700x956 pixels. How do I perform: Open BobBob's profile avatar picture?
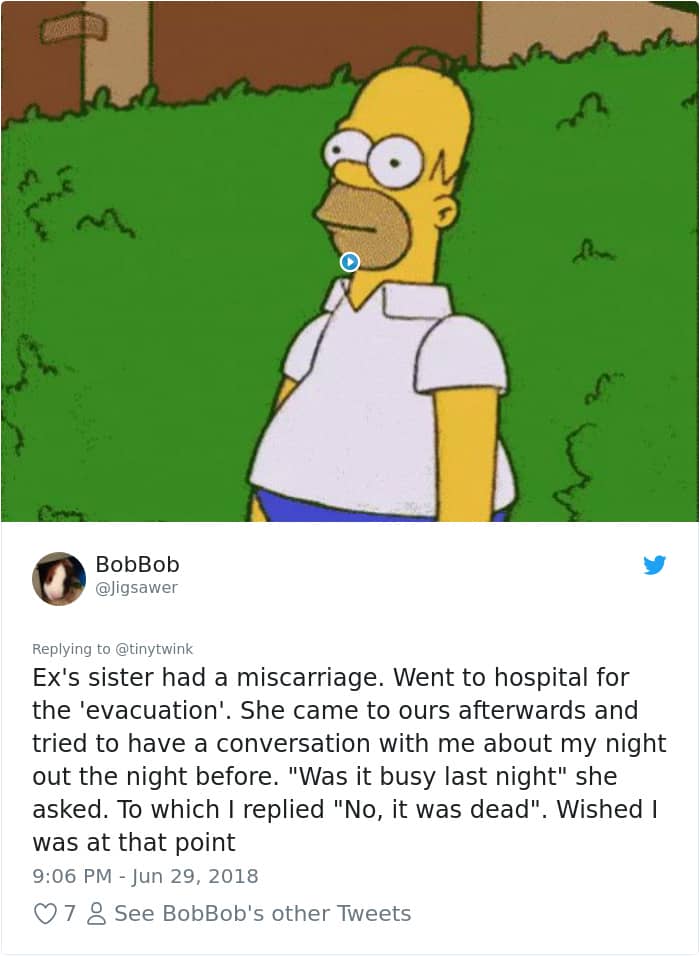(x=59, y=579)
